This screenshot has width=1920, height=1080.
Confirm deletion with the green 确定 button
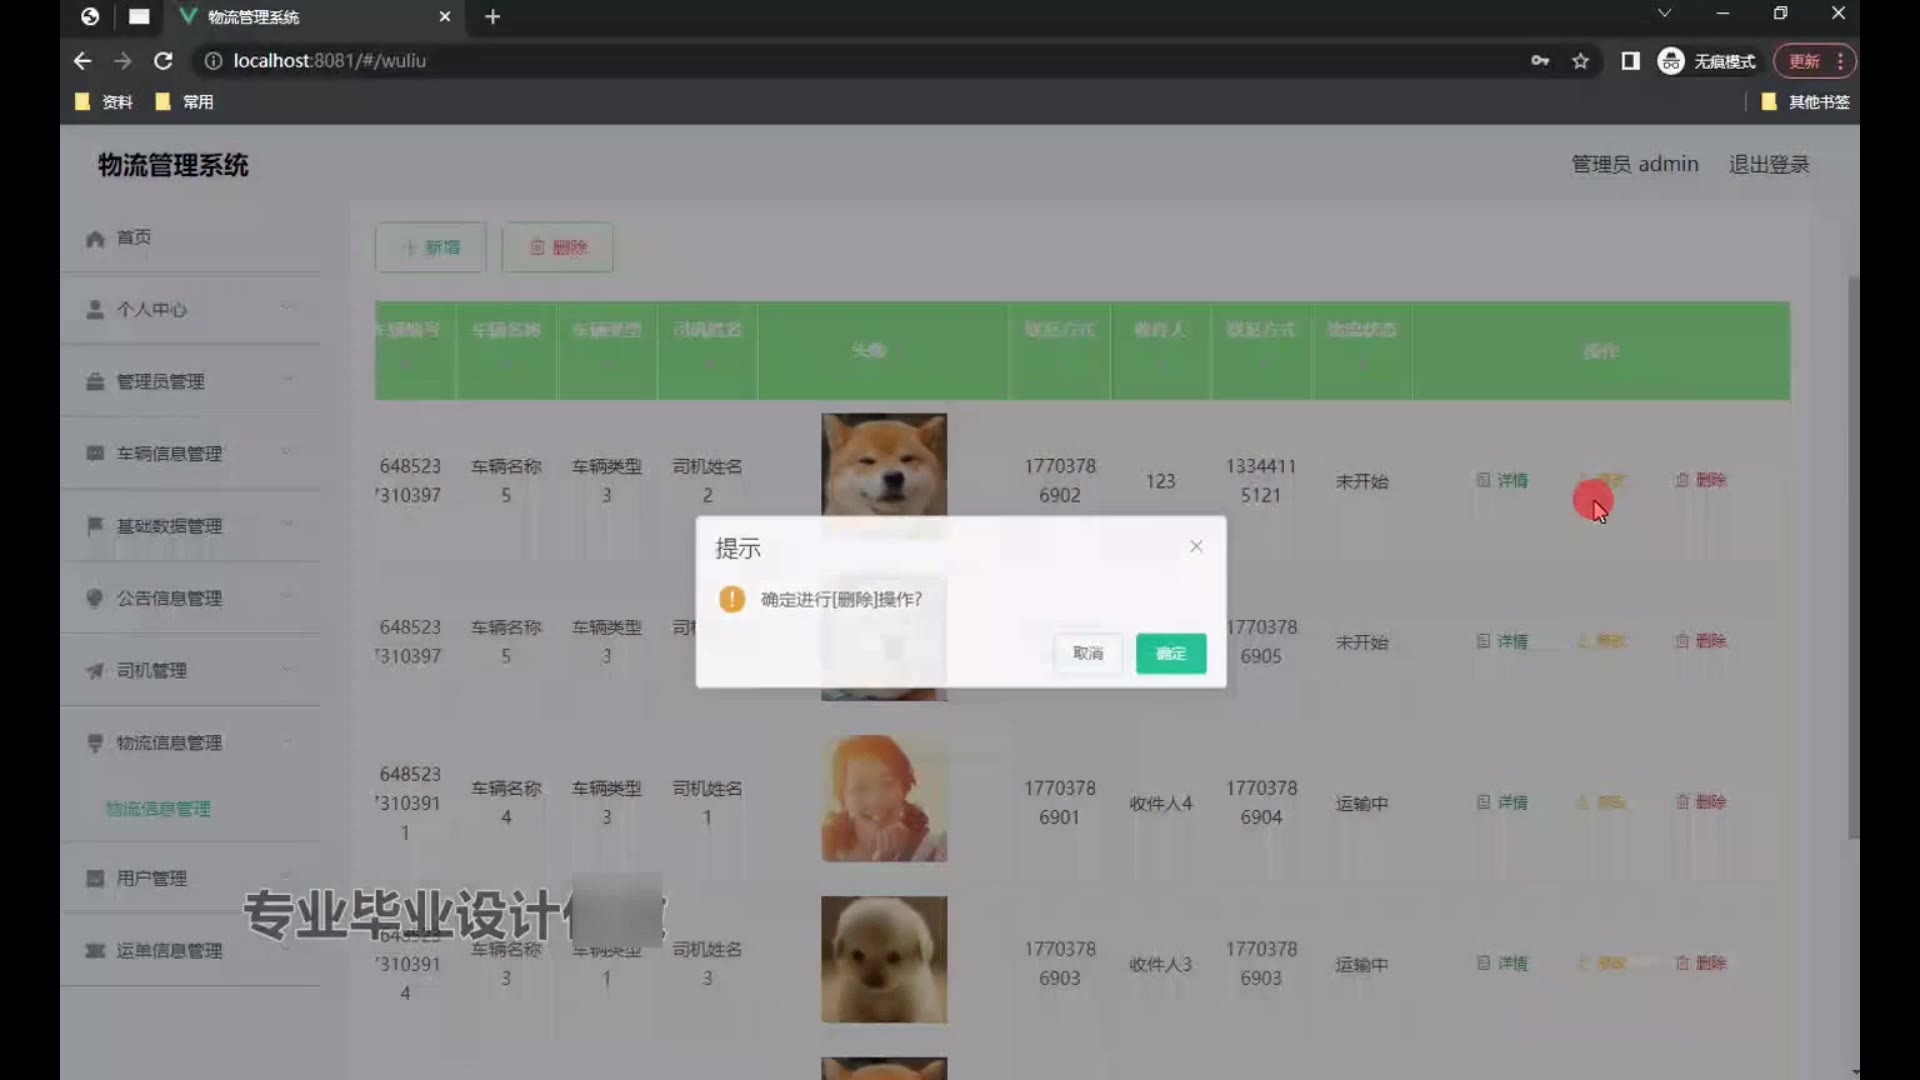point(1170,653)
